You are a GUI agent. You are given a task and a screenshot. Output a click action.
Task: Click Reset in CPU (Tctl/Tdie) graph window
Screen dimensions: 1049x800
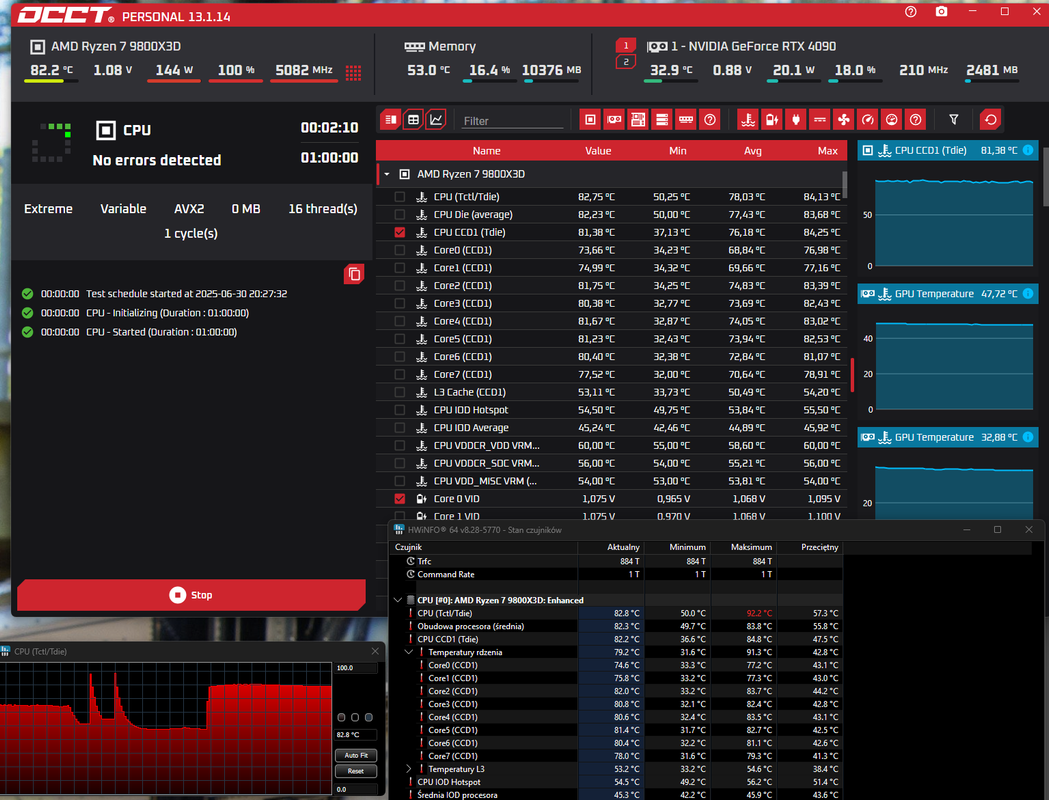(x=356, y=771)
